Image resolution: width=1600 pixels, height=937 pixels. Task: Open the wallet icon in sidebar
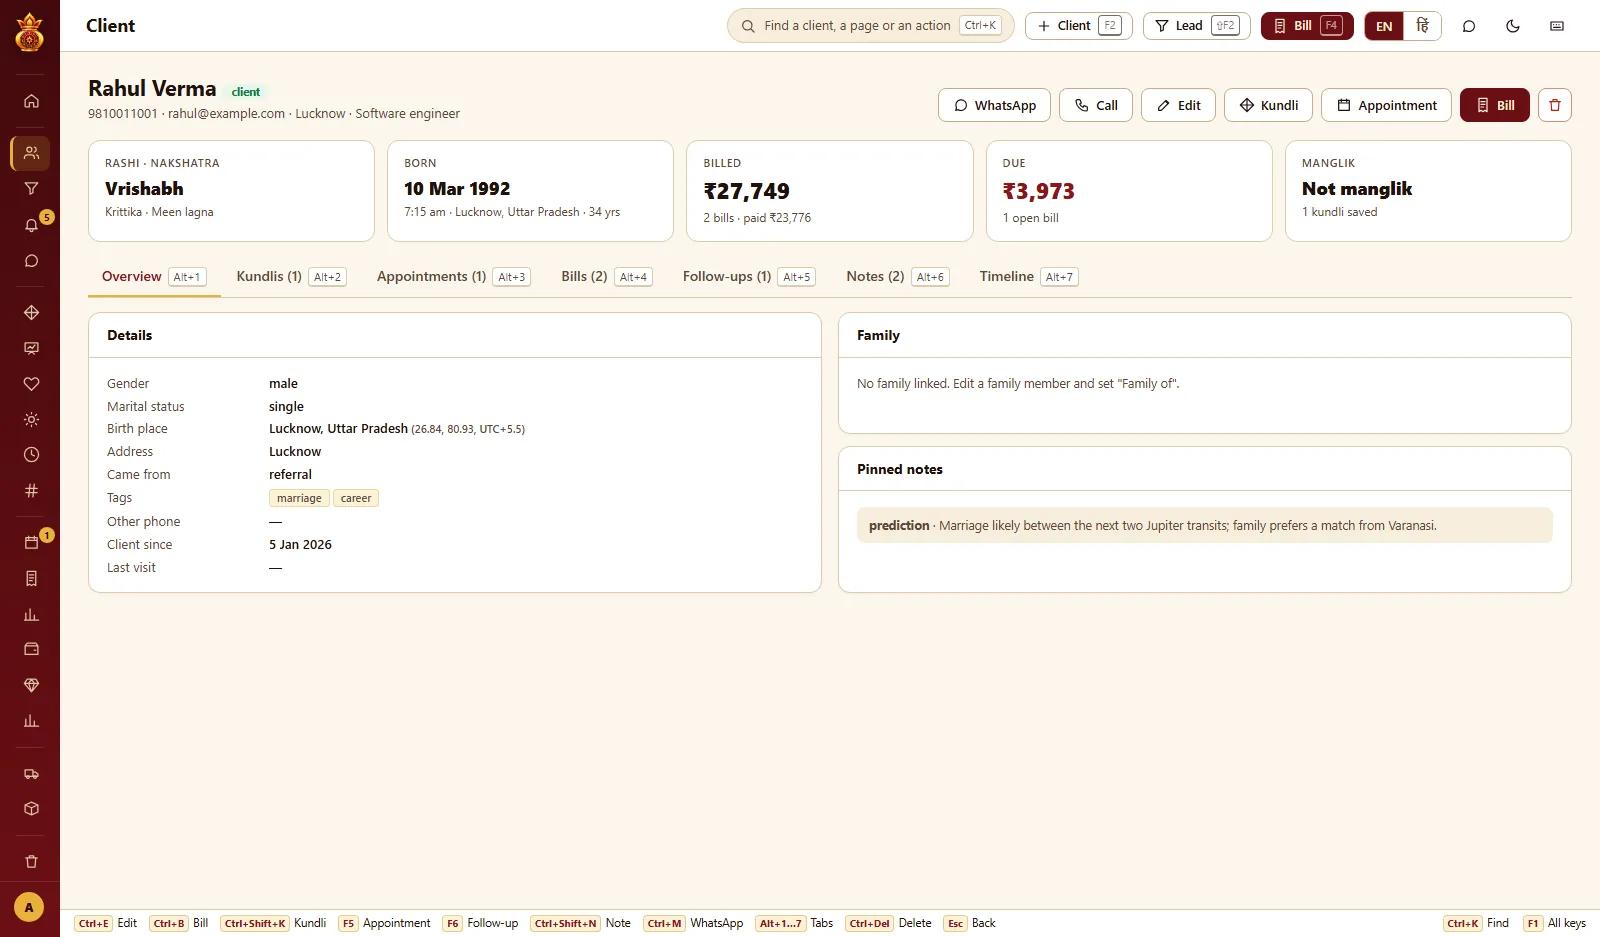[x=31, y=649]
